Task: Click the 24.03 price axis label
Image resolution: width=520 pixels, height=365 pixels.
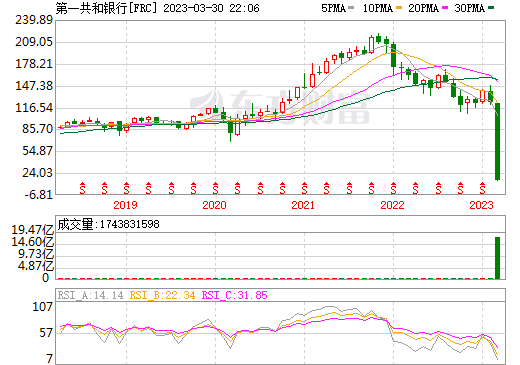Action: coord(38,173)
